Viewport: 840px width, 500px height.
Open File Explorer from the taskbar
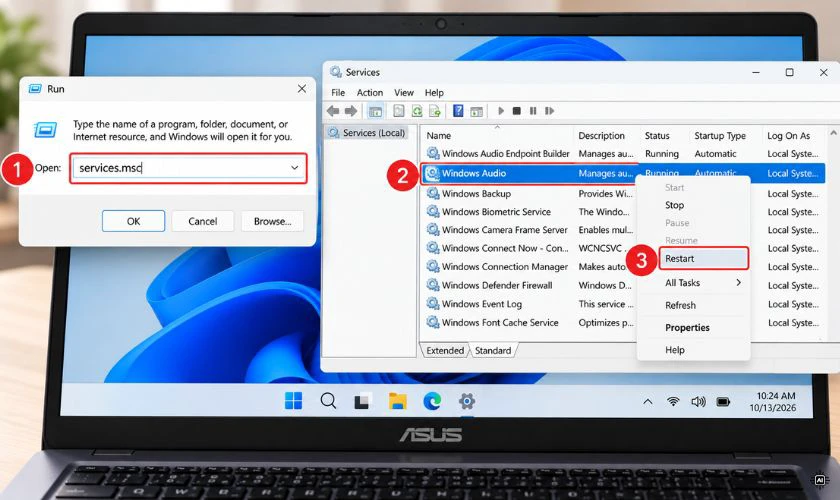(398, 401)
